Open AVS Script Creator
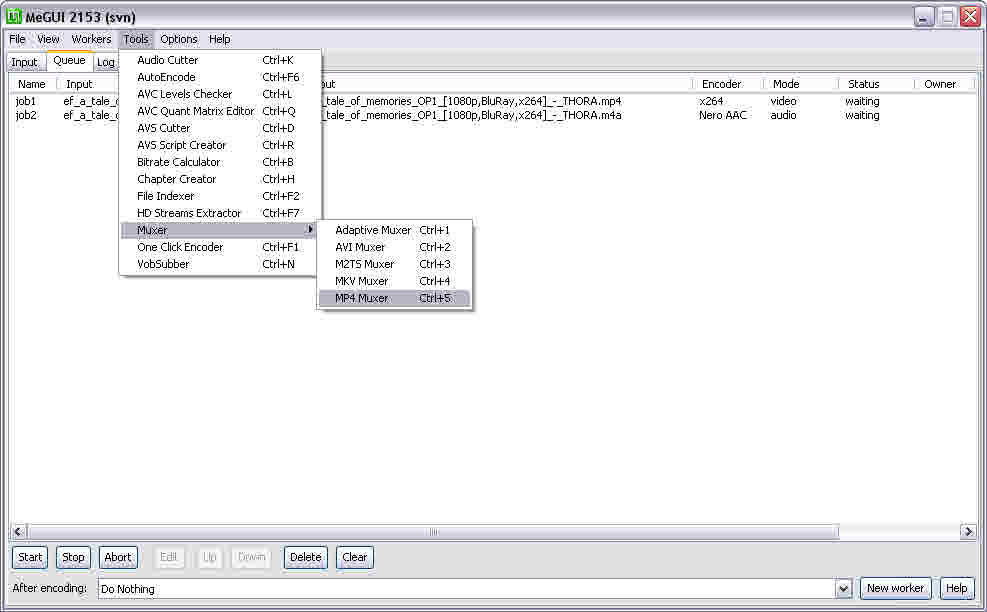 (219, 145)
